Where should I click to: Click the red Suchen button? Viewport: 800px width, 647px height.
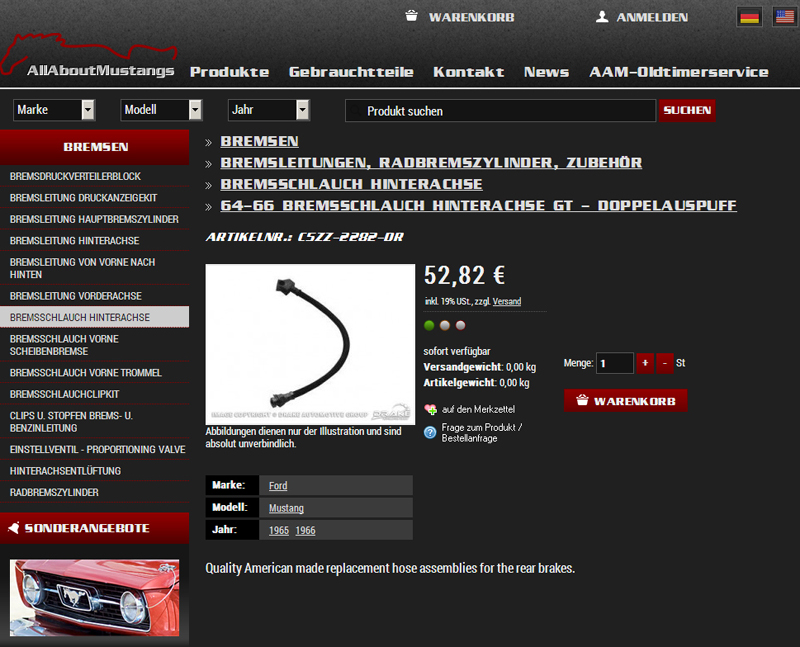(687, 111)
